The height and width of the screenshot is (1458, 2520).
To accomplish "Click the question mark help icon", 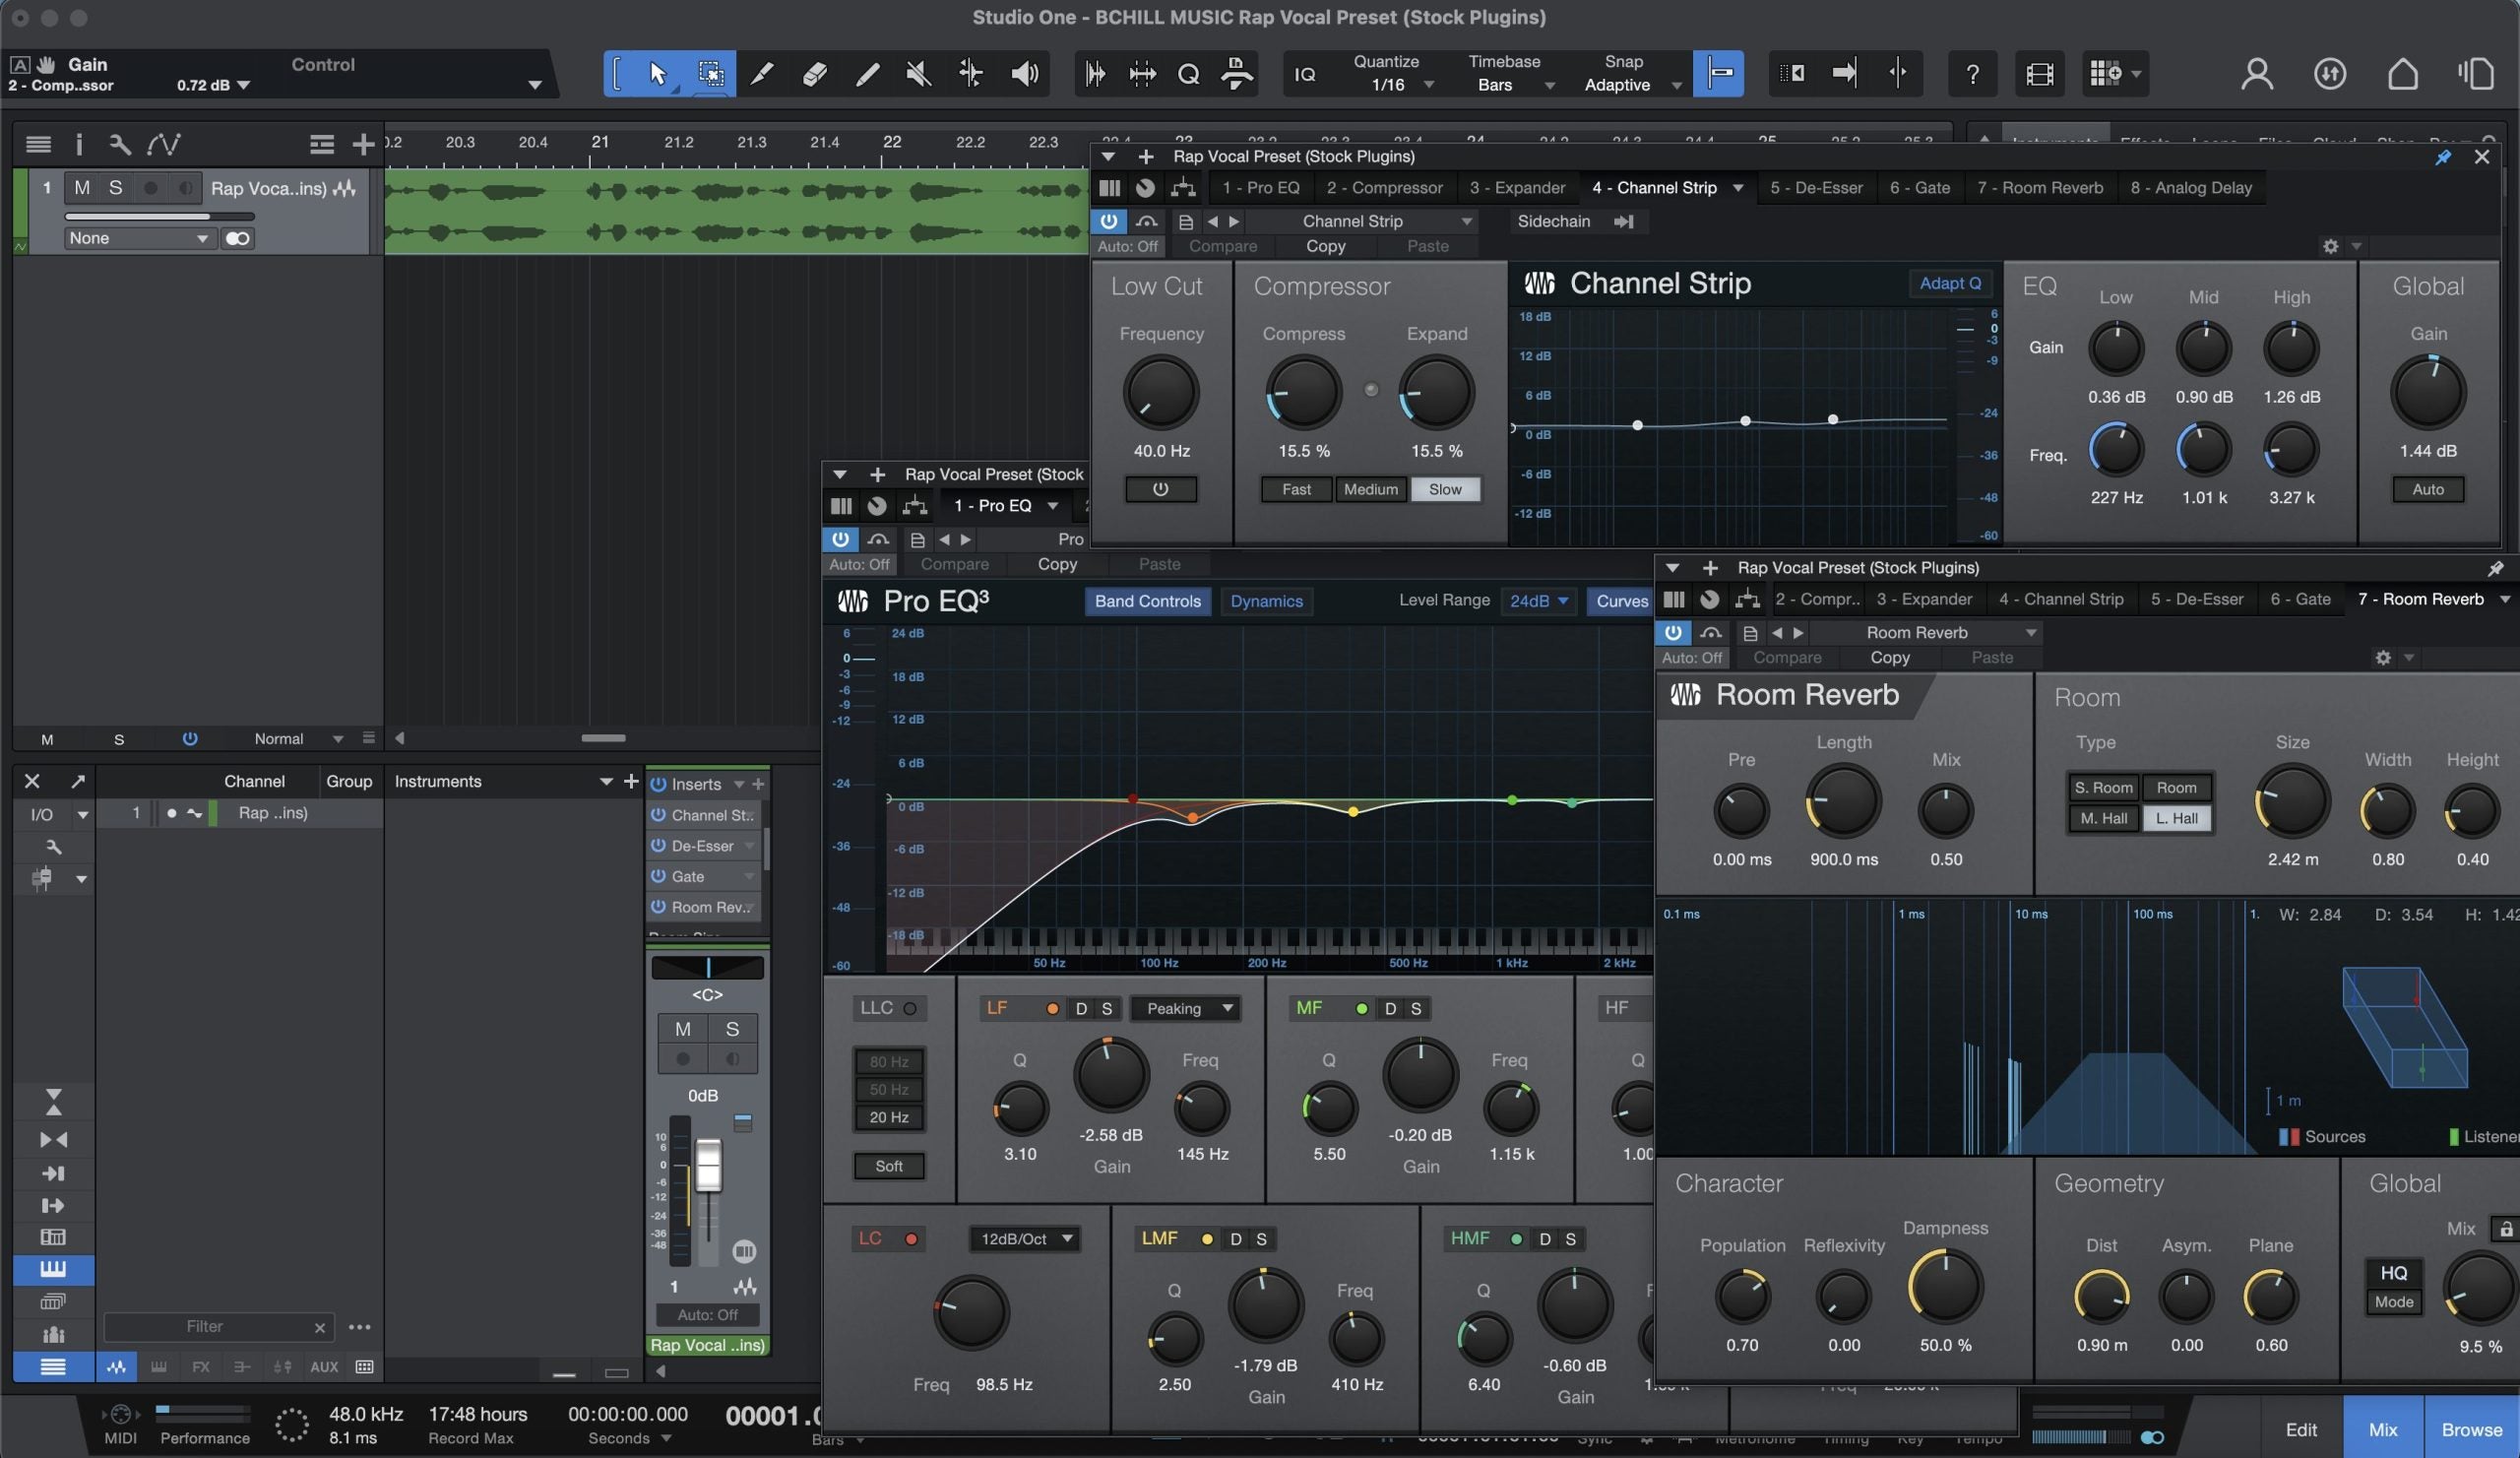I will [x=1972, y=74].
